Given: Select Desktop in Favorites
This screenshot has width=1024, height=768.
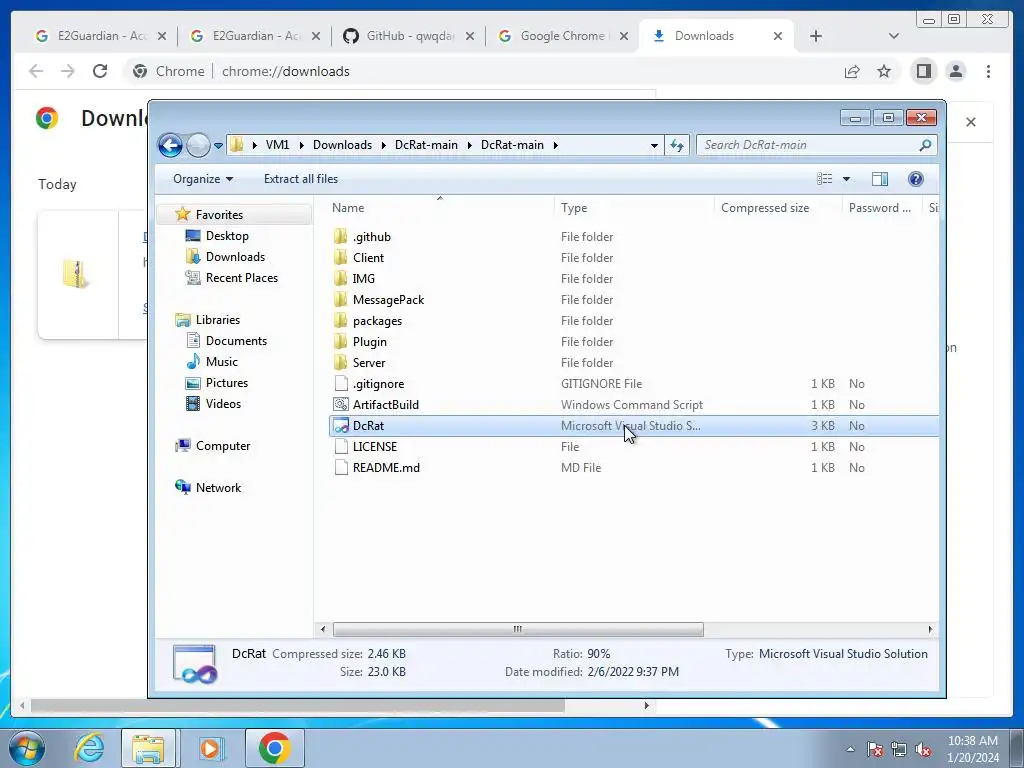Looking at the screenshot, I should 227,236.
